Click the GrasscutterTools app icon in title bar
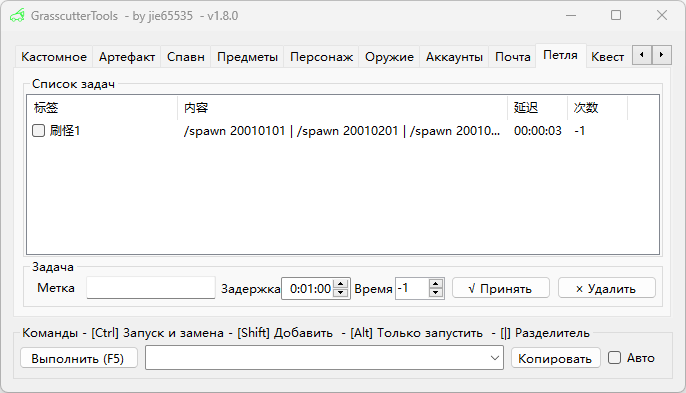This screenshot has height=393, width=686. [x=17, y=16]
